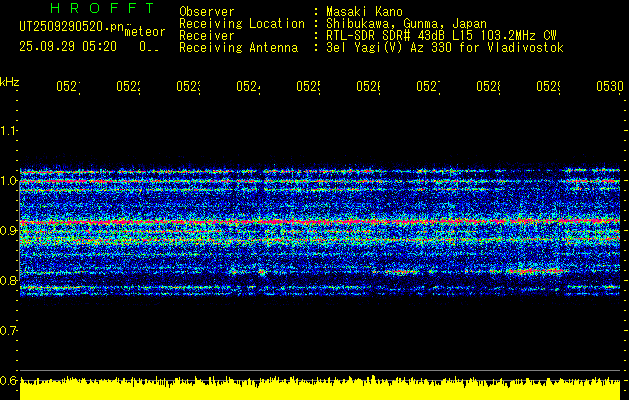Screen dimensions: 629x400
Task: Click the 0529 time marker
Action: coord(549,86)
